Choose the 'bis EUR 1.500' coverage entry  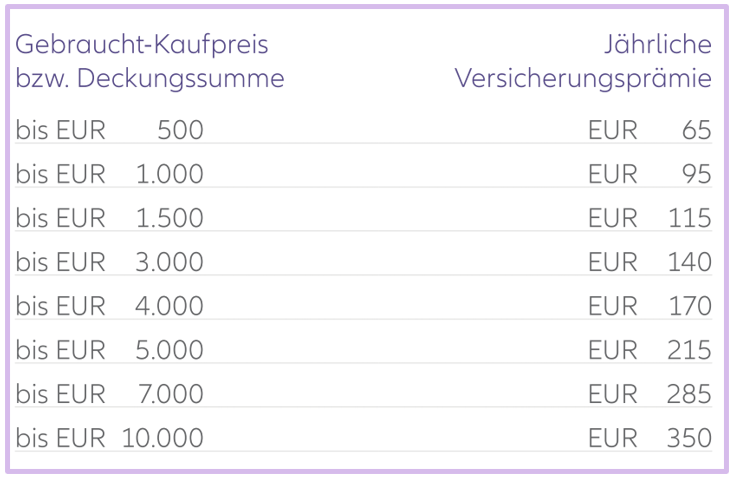pos(109,218)
